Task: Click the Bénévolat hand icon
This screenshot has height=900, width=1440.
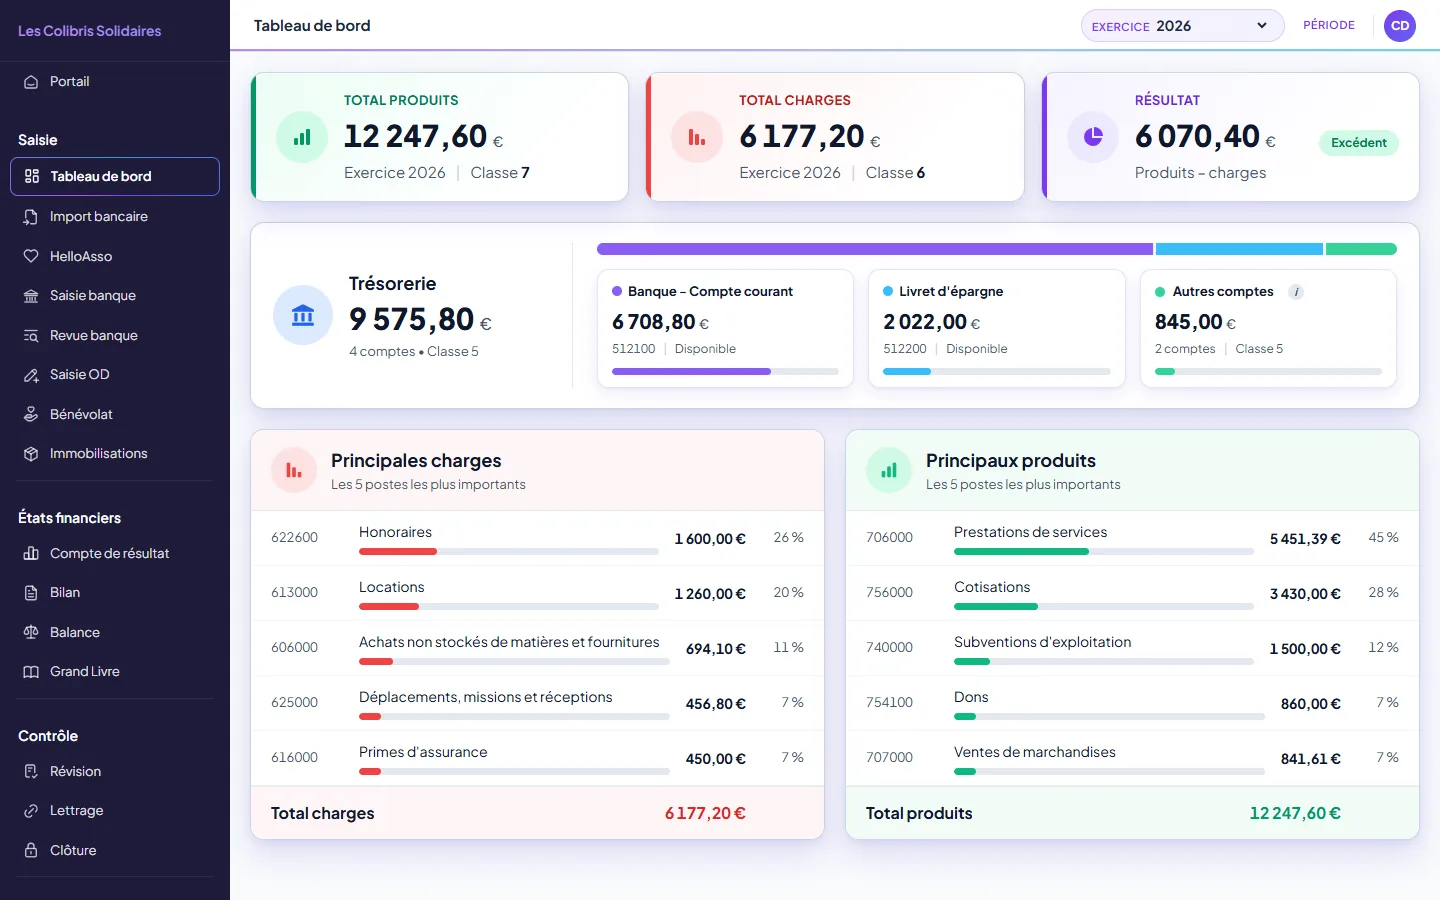Action: 31,414
